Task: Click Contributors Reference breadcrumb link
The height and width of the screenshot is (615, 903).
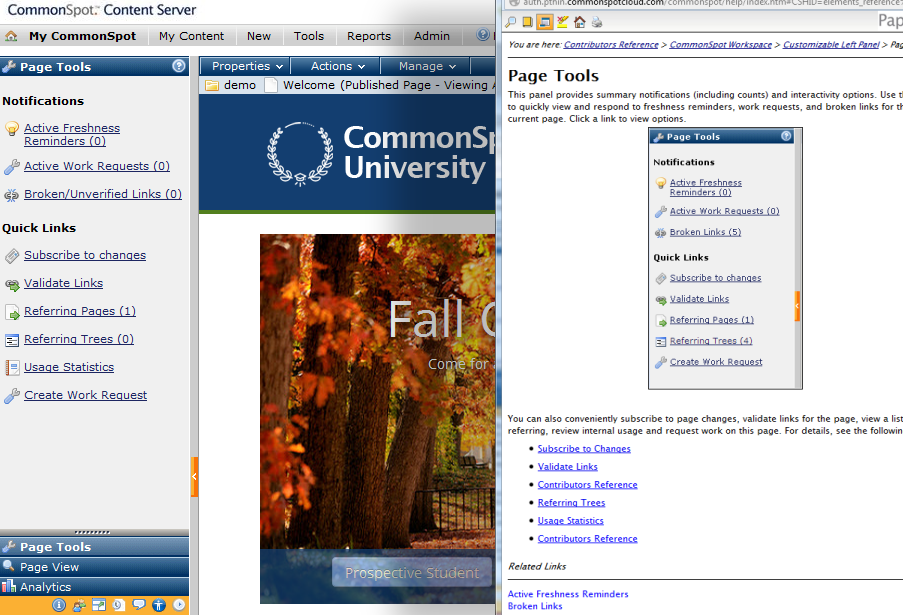Action: (610, 45)
